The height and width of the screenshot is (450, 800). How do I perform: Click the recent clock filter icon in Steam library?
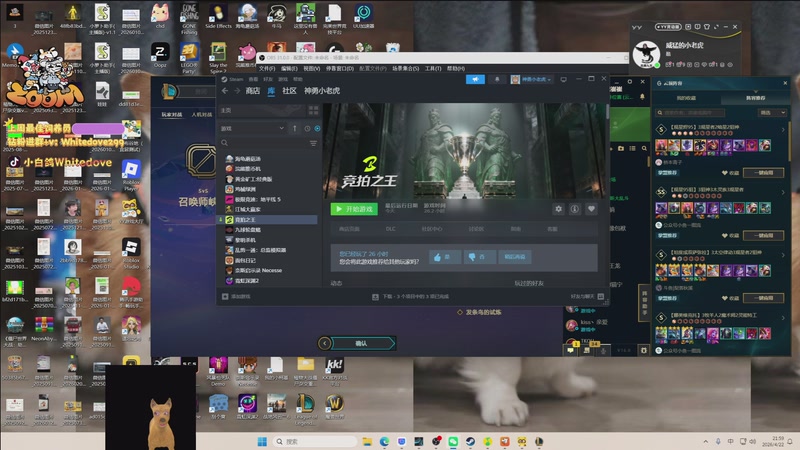tap(307, 129)
